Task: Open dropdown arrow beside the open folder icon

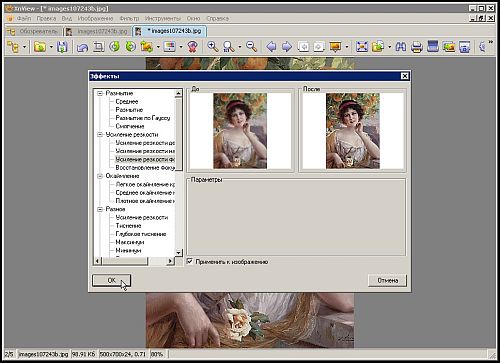Action: click(x=51, y=47)
